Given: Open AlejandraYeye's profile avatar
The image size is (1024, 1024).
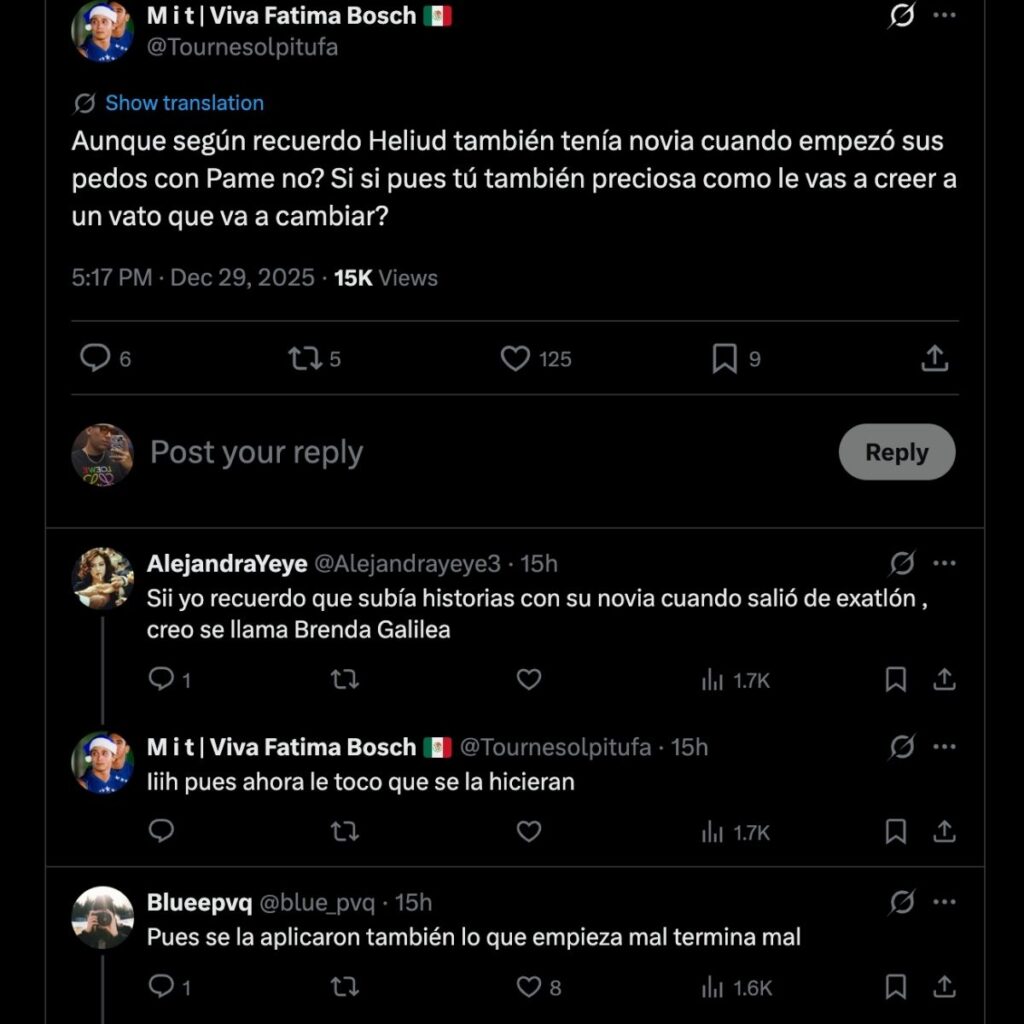Looking at the screenshot, I should click(102, 578).
